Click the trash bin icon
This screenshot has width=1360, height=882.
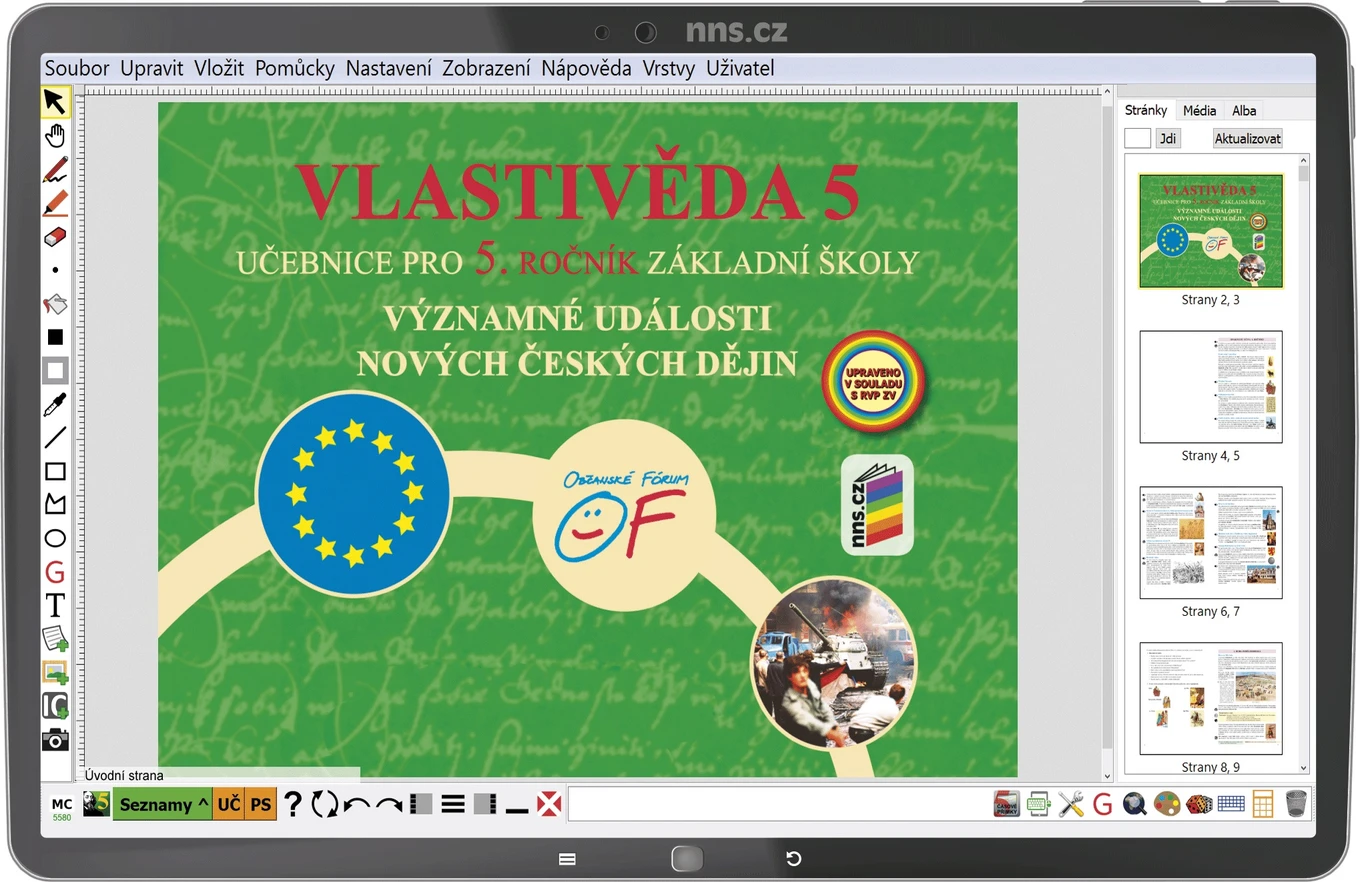click(x=1296, y=803)
